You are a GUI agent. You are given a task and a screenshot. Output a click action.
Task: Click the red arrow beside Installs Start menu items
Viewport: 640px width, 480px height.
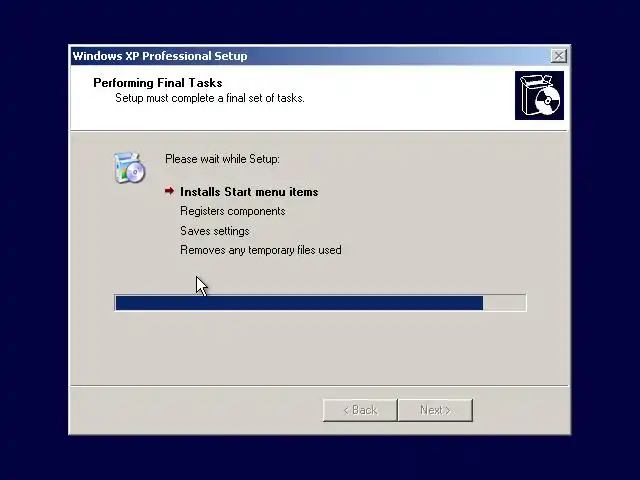point(169,191)
